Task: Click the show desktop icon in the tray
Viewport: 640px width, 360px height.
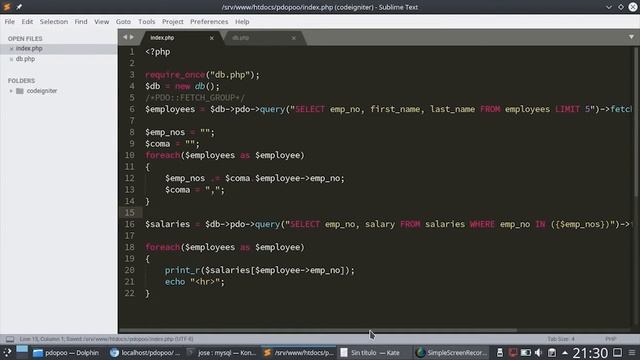Action: (618, 352)
